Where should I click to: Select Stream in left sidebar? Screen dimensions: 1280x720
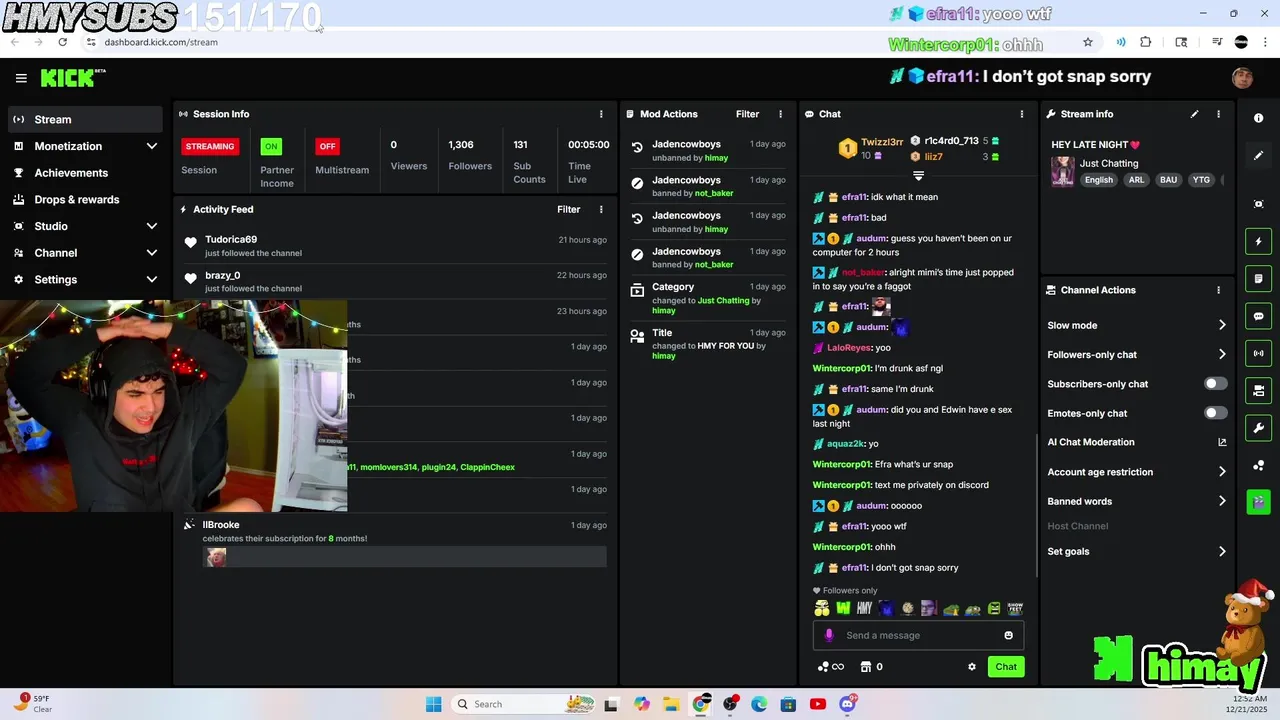point(85,119)
